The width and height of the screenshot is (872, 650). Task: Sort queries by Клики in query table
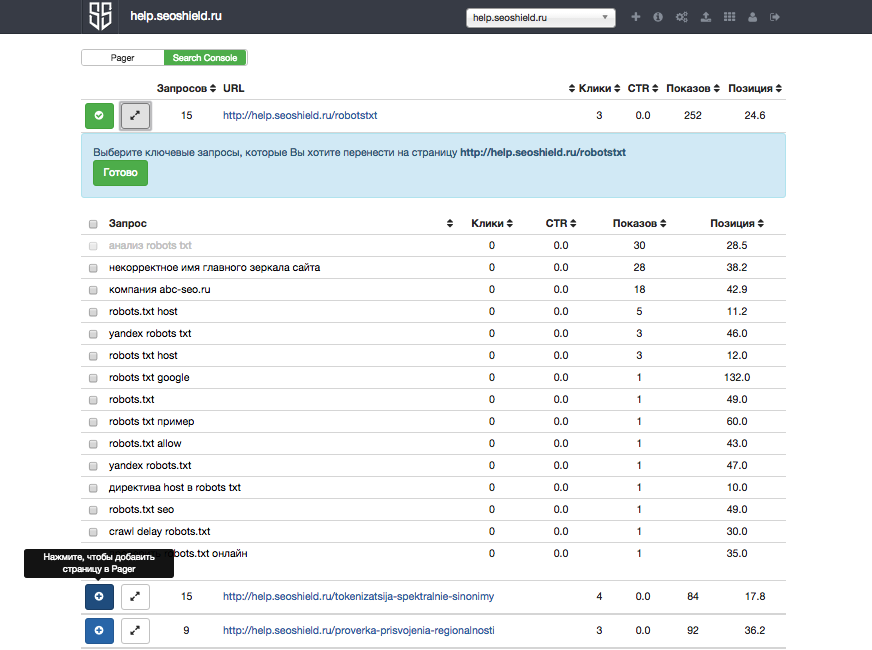click(x=509, y=224)
